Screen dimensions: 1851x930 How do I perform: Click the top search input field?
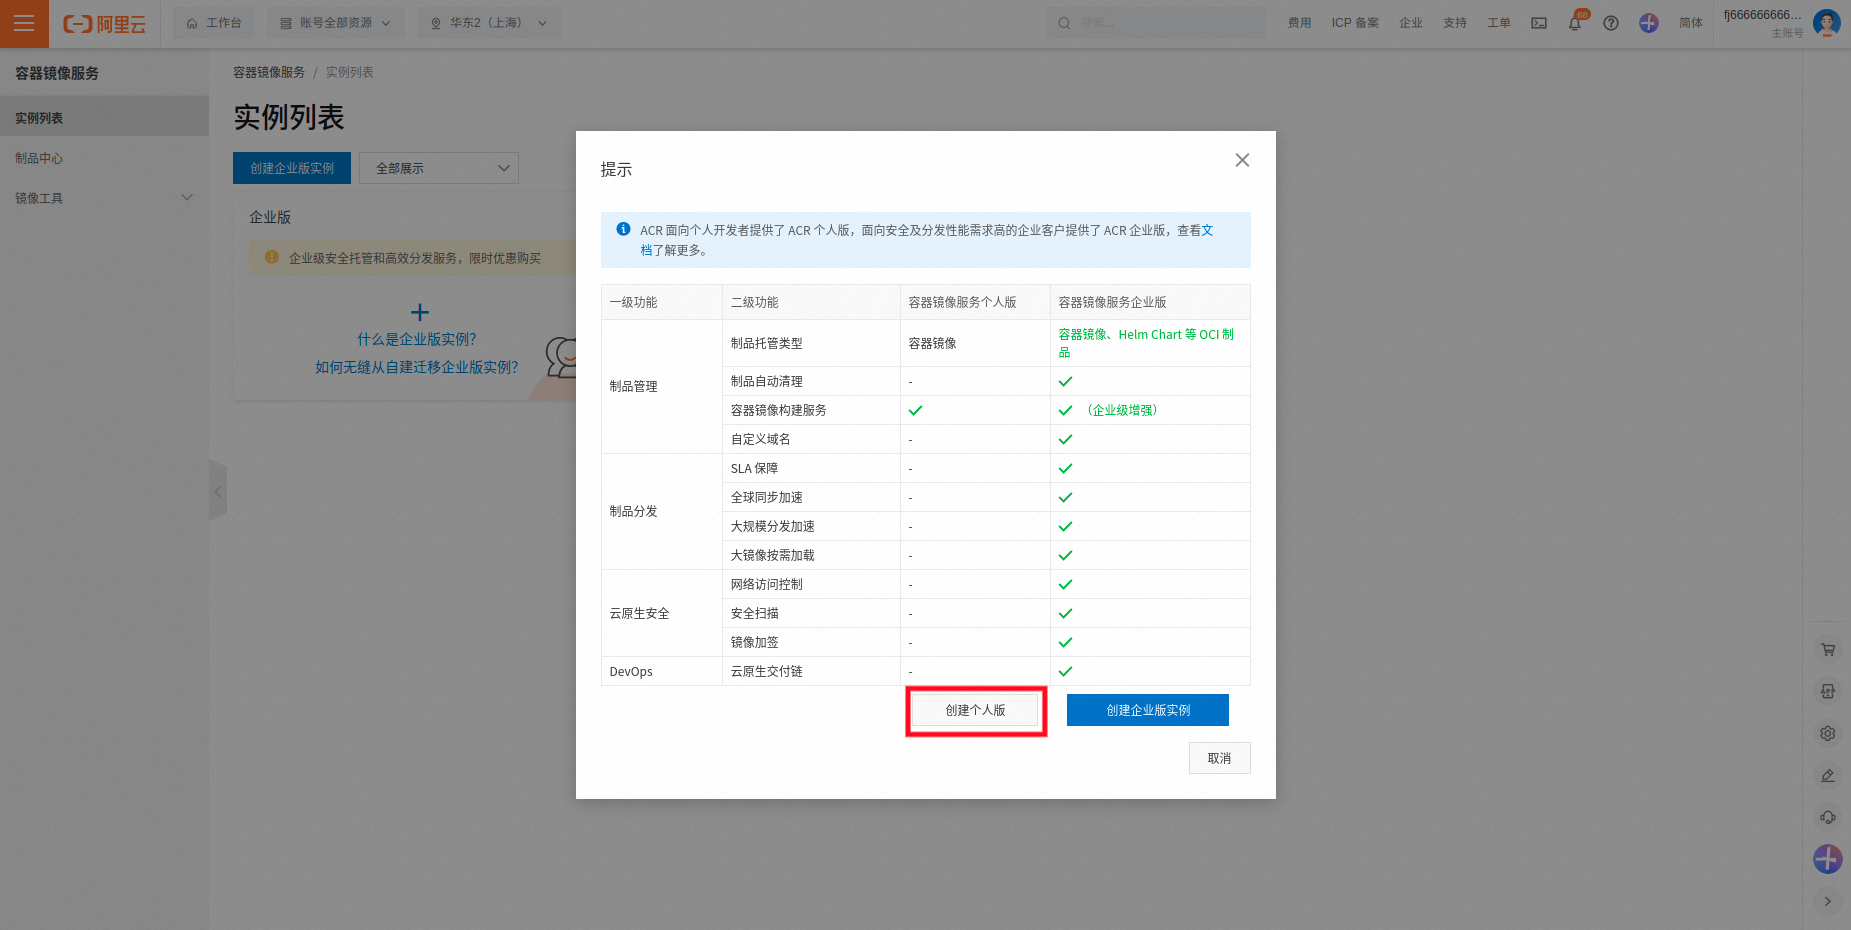tap(1155, 23)
